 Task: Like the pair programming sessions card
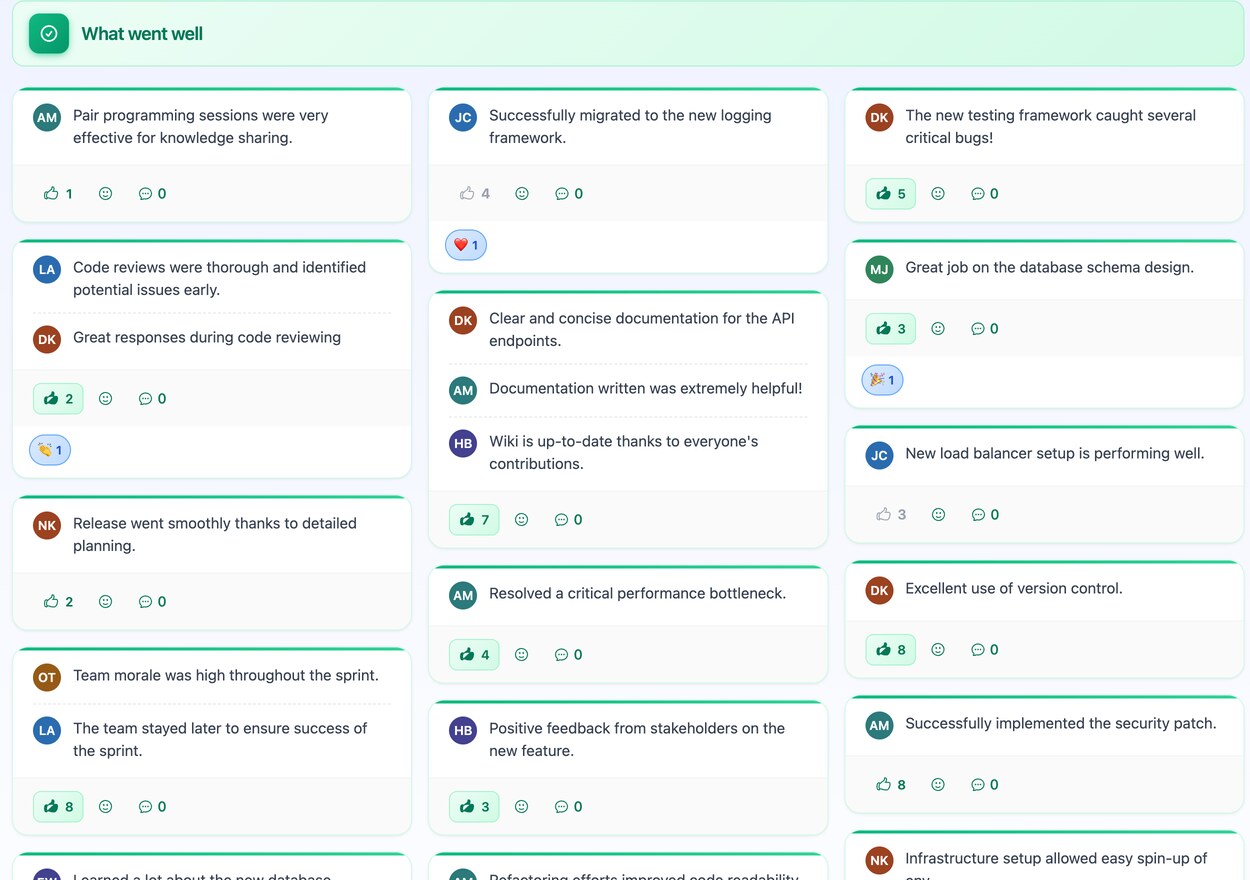pyautogui.click(x=58, y=194)
